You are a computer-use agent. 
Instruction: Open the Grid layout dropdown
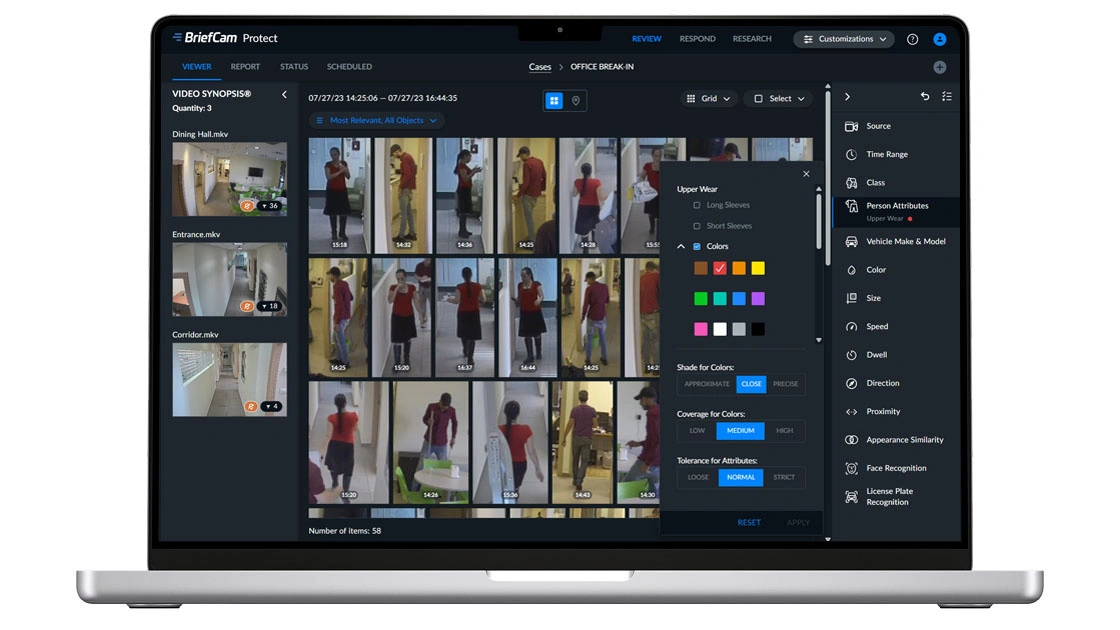click(709, 99)
